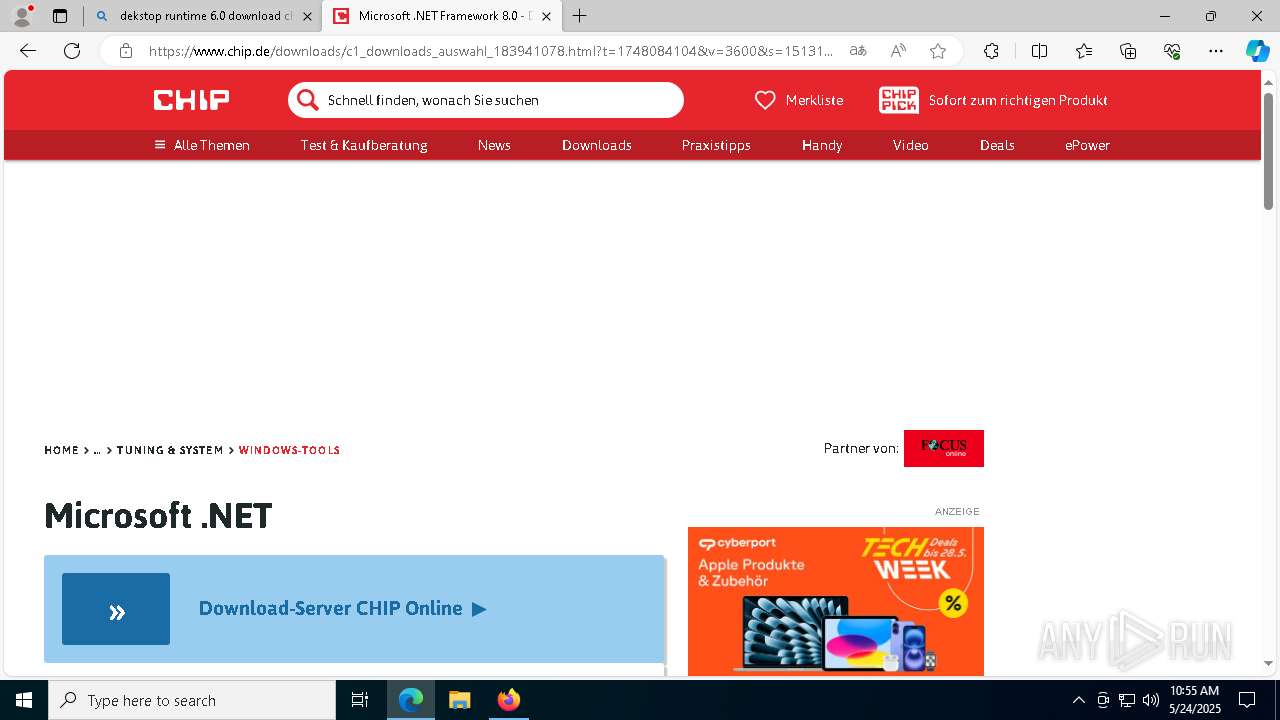
Task: Open the Praxistipps menu item
Action: click(x=716, y=145)
